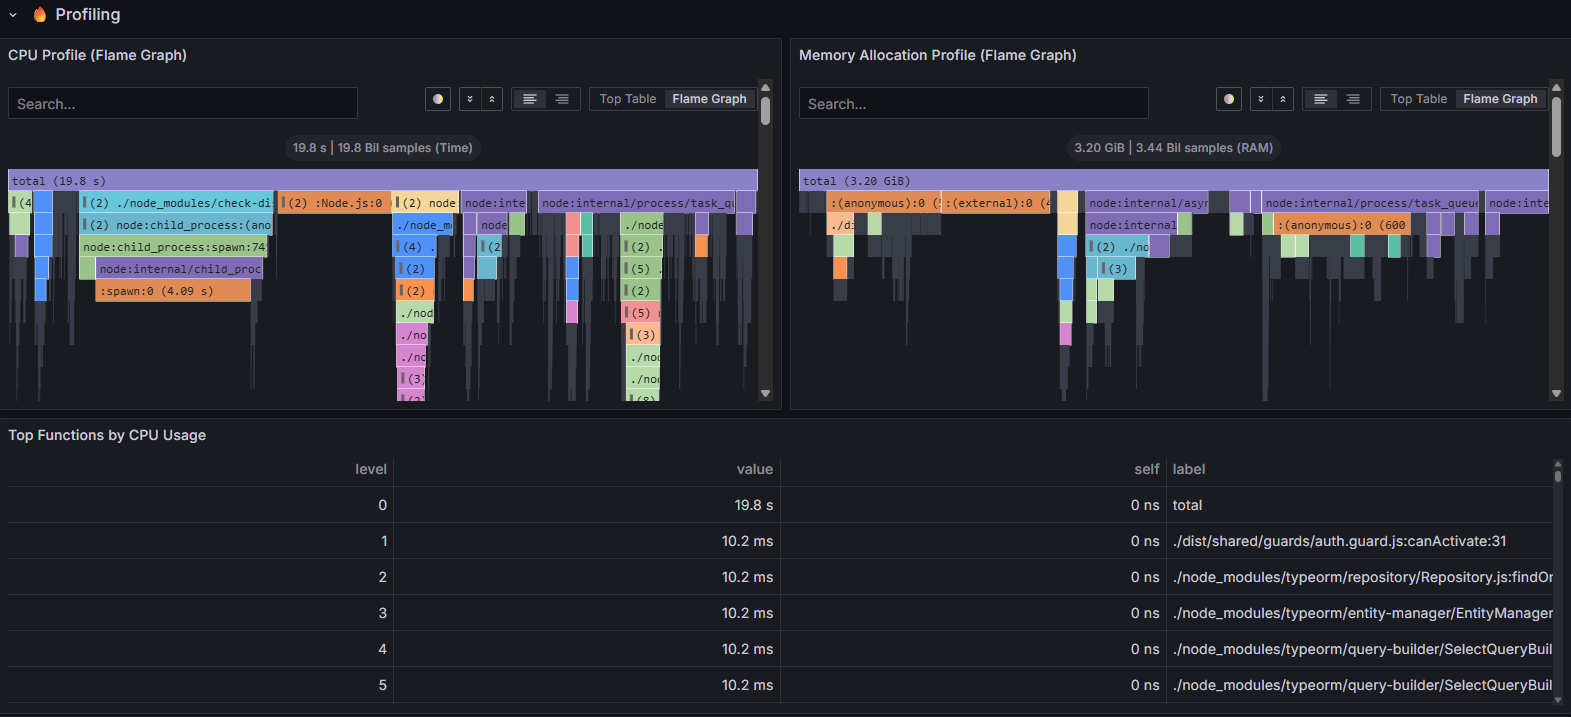Select the total (19.8 s) flame bar
This screenshot has height=717, width=1571.
(383, 181)
